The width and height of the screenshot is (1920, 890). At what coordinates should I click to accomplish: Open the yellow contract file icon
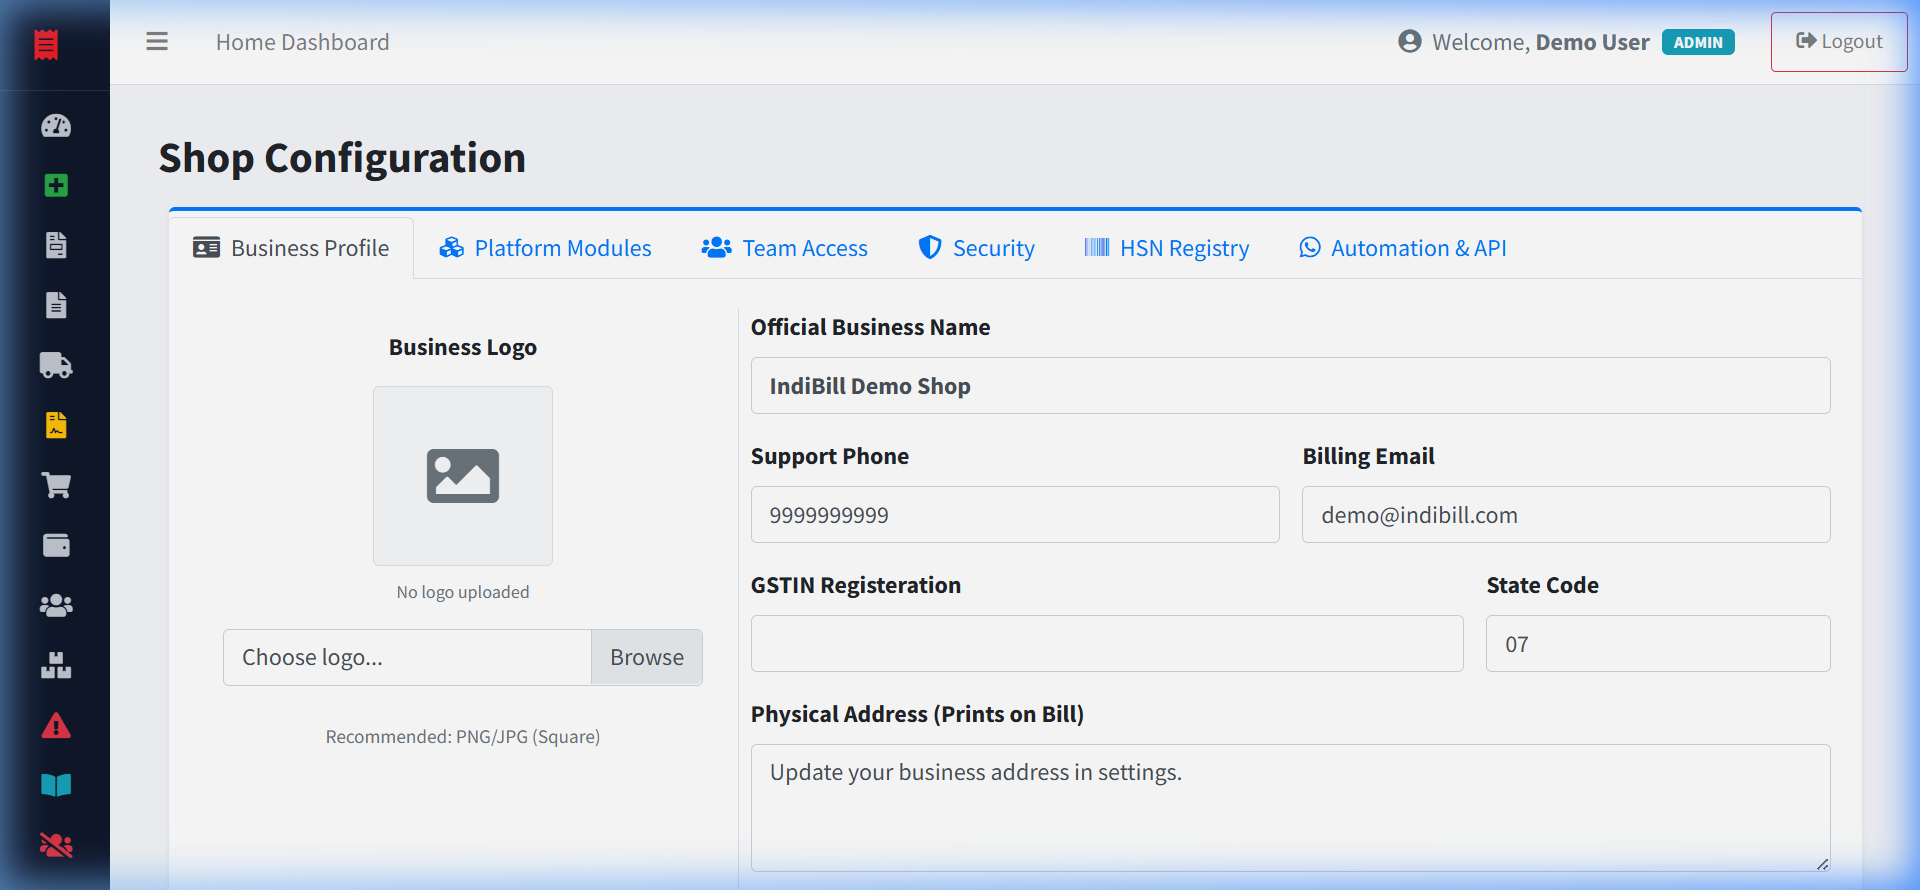(x=56, y=425)
